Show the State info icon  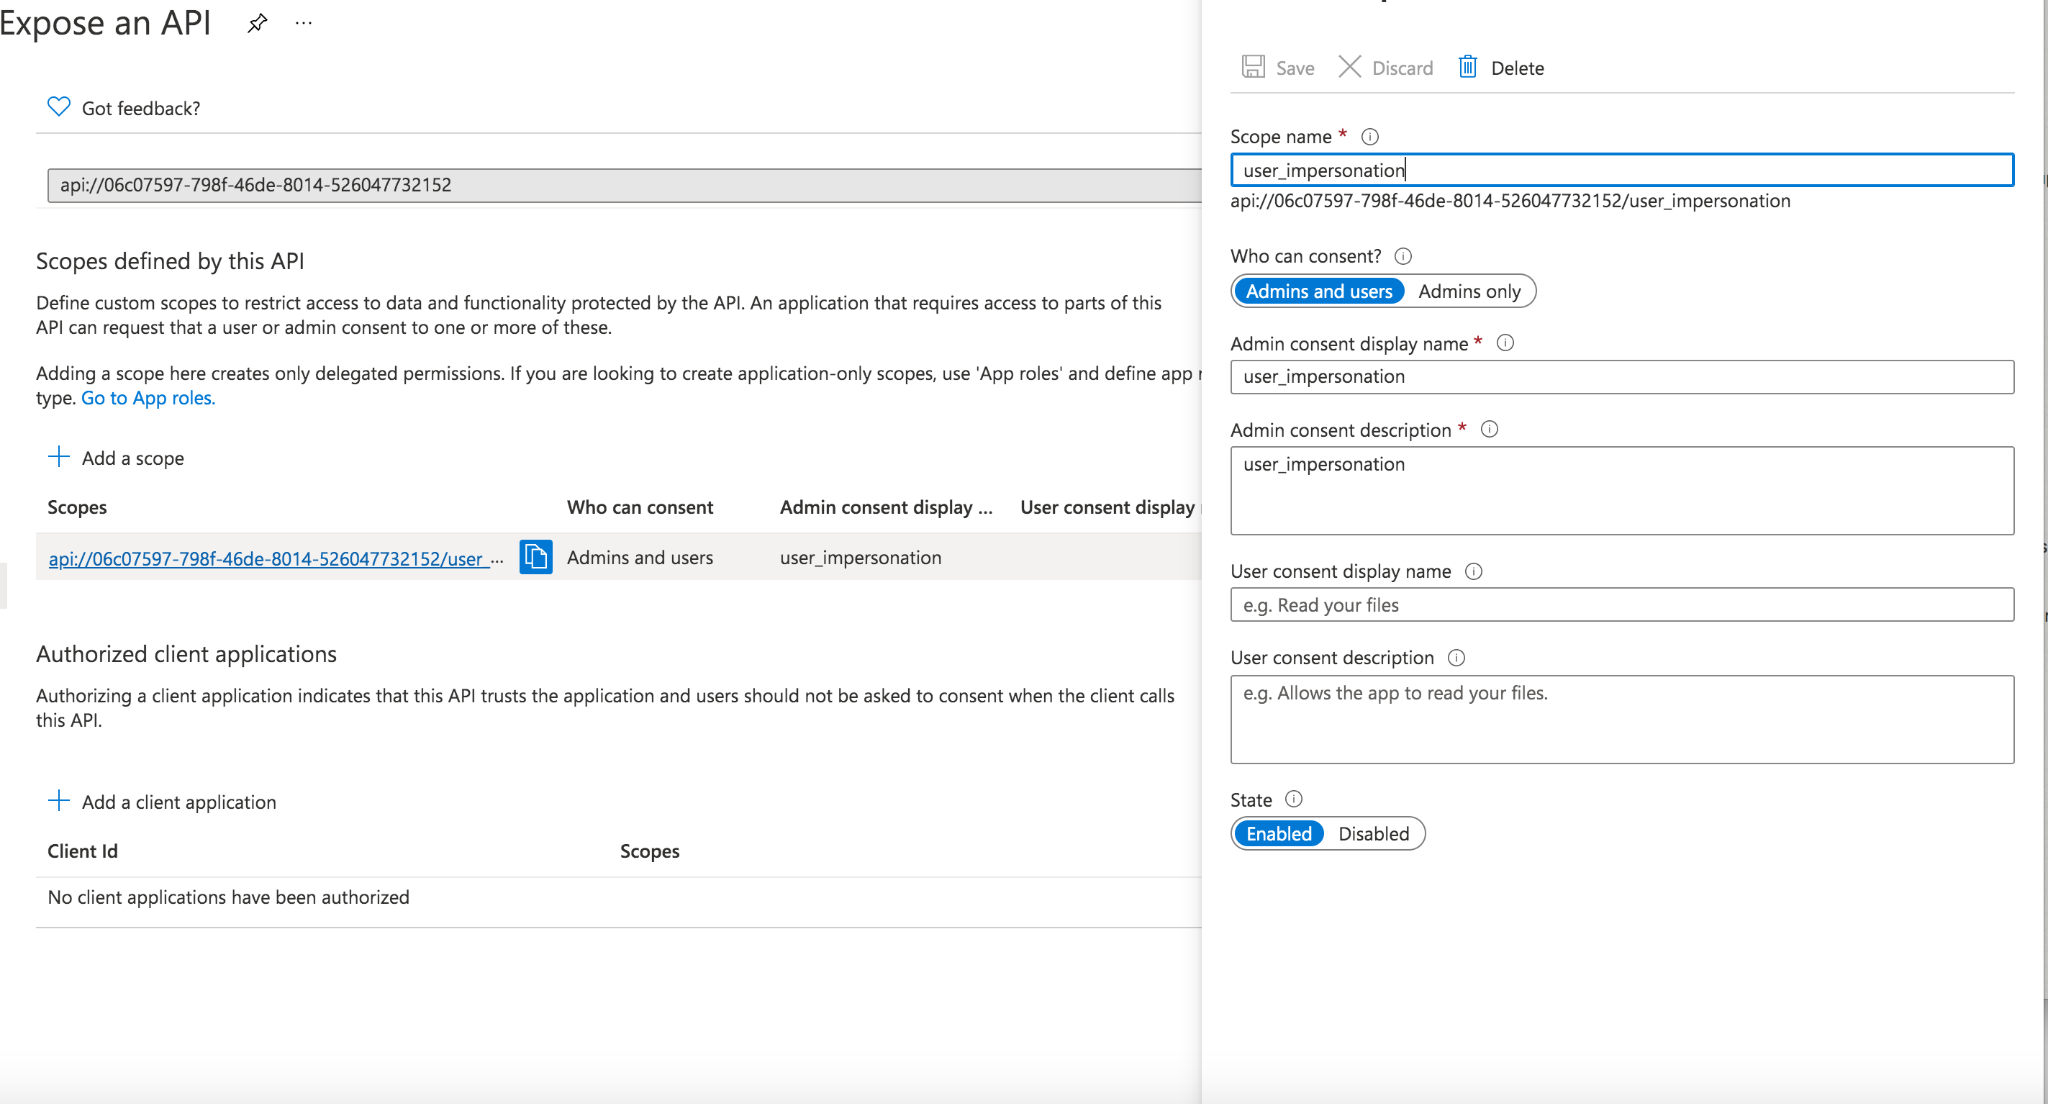pyautogui.click(x=1294, y=799)
